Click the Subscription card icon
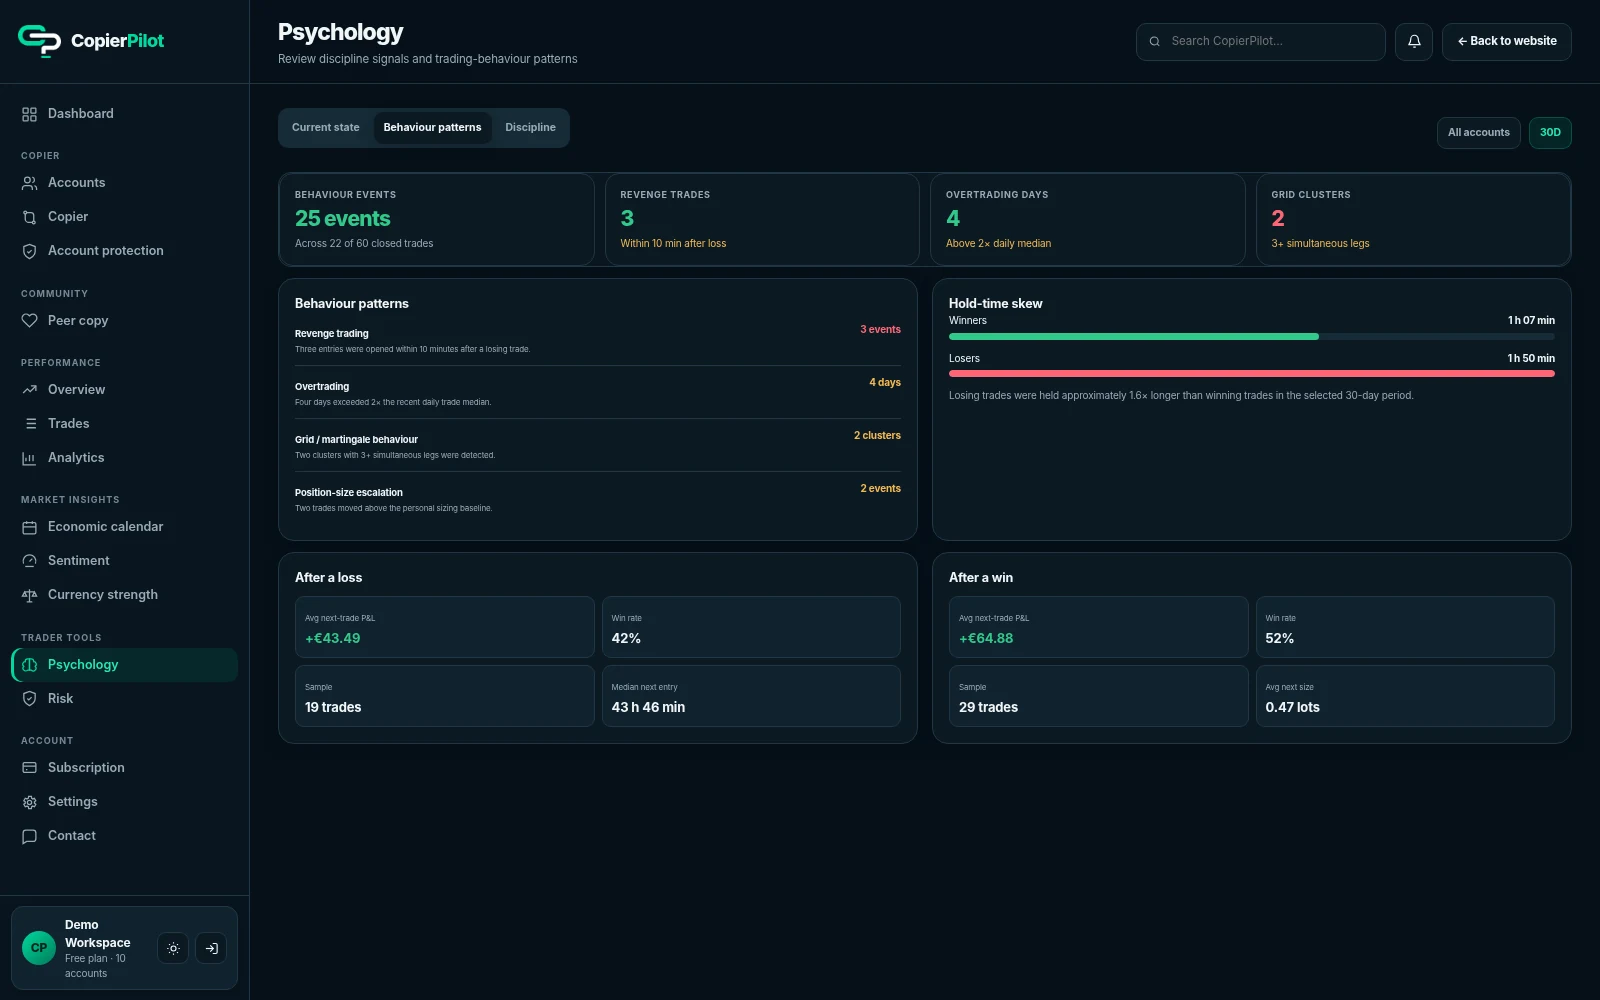Image resolution: width=1600 pixels, height=1000 pixels. pyautogui.click(x=29, y=768)
